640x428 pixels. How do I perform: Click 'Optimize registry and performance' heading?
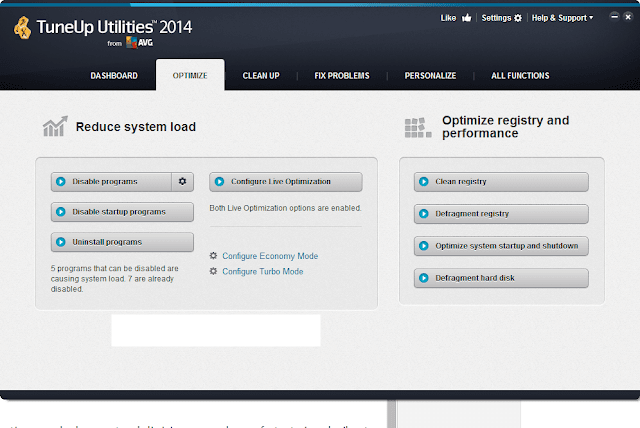(x=505, y=127)
